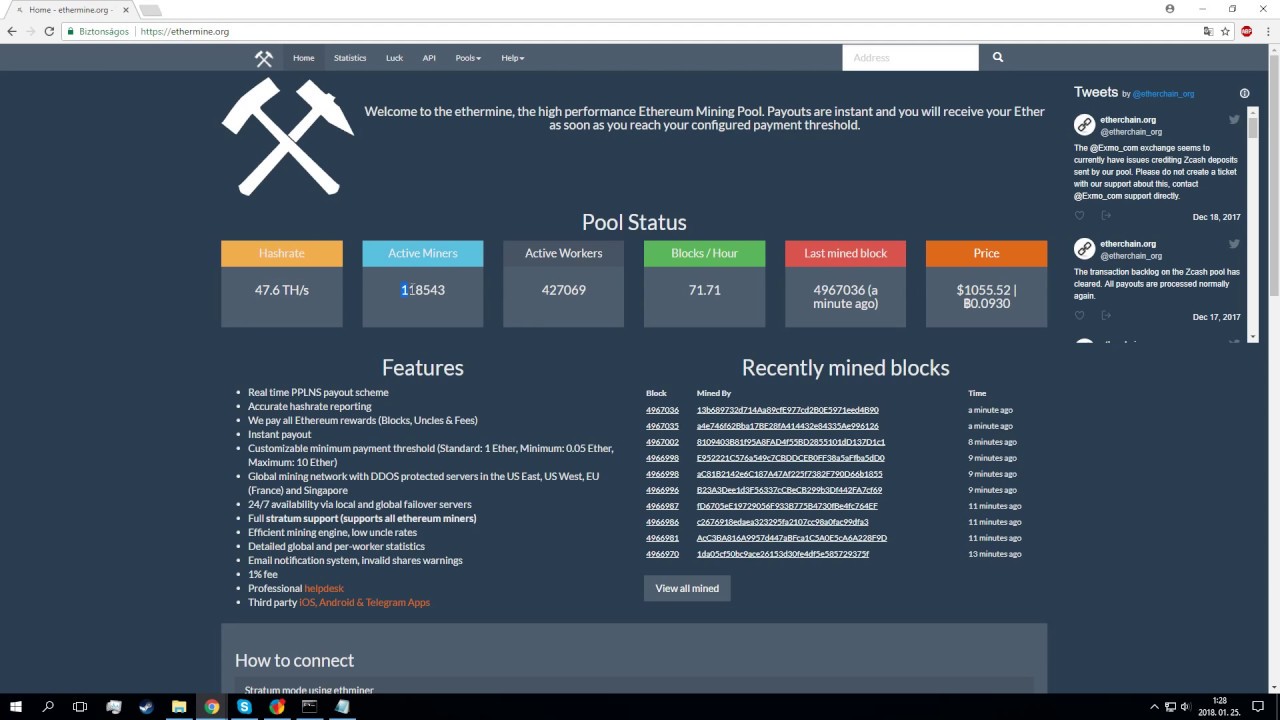The height and width of the screenshot is (720, 1280).
Task: Open Task View on the taskbar
Action: [x=80, y=706]
